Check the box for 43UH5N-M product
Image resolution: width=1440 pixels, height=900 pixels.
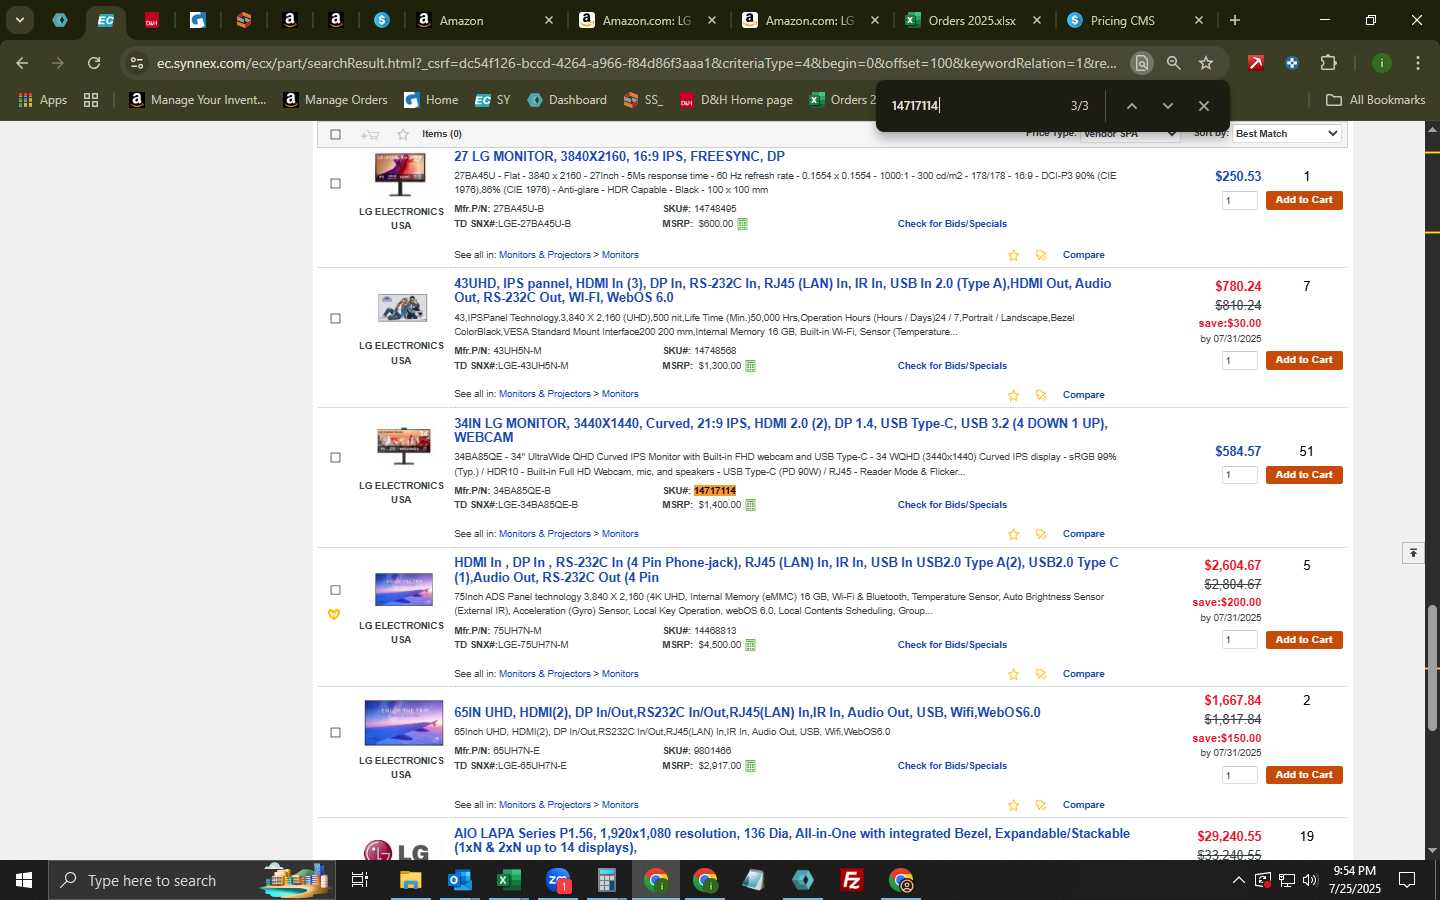click(x=335, y=319)
